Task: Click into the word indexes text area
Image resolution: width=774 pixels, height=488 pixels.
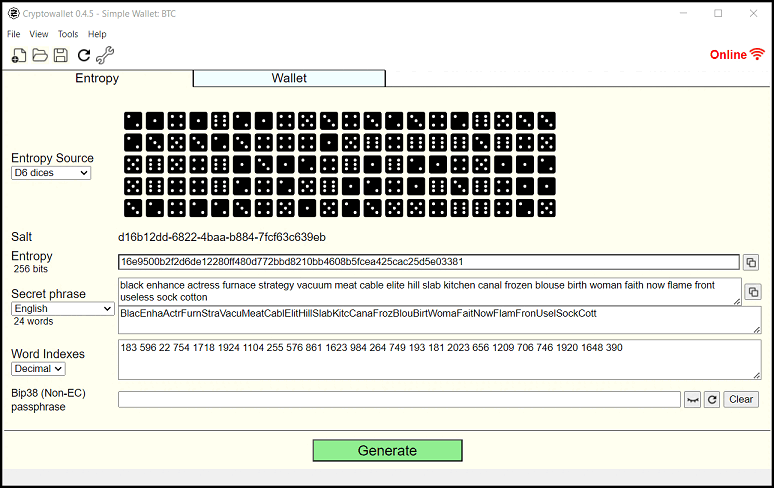Action: (x=439, y=359)
